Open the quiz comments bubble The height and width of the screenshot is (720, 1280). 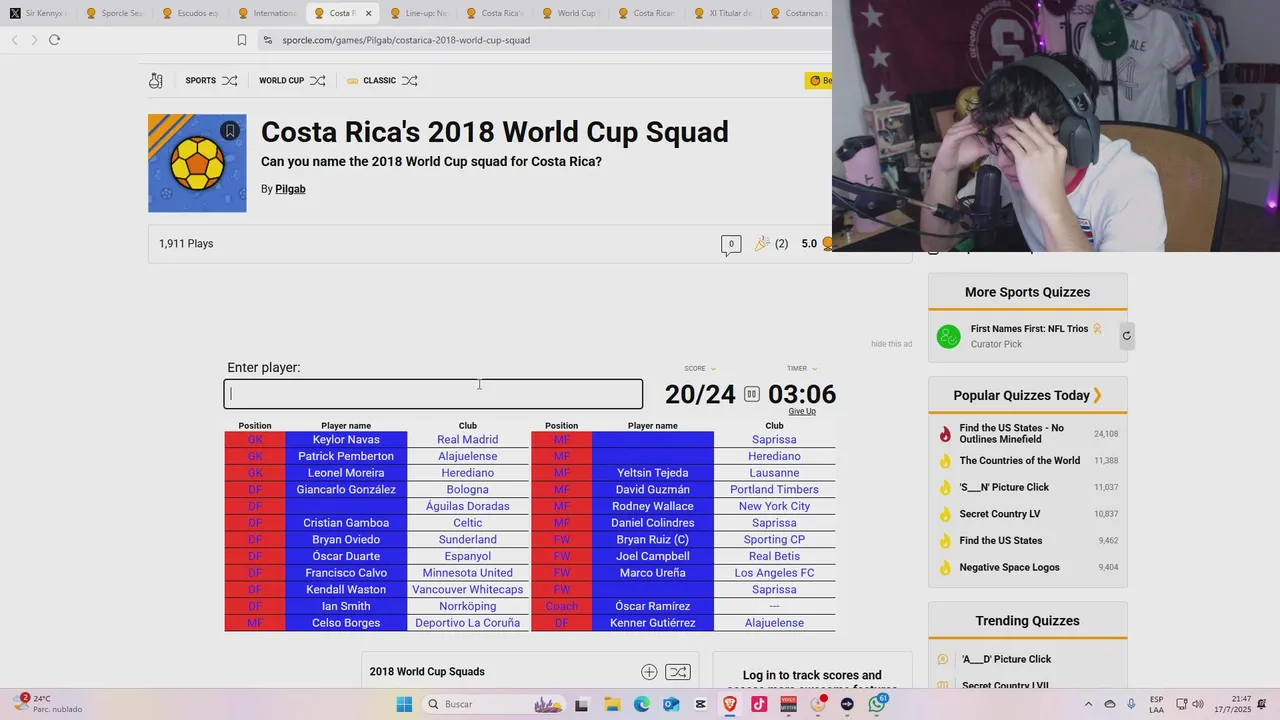click(x=731, y=244)
